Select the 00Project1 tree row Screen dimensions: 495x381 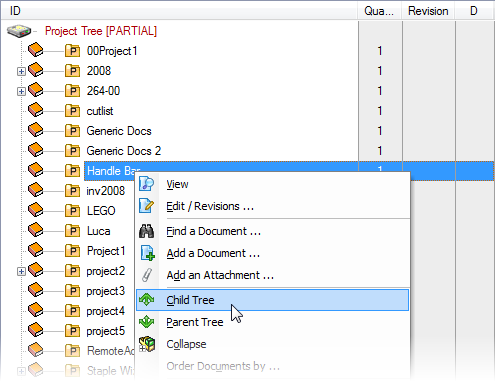click(112, 51)
